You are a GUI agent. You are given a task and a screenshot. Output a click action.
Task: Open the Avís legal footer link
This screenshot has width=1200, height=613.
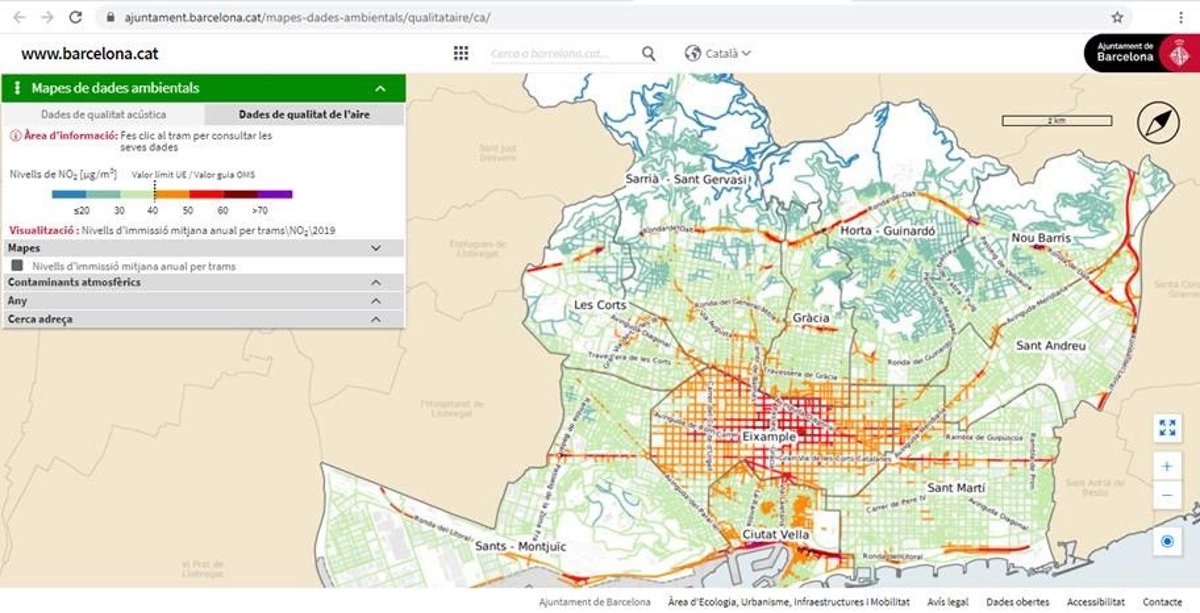point(947,602)
